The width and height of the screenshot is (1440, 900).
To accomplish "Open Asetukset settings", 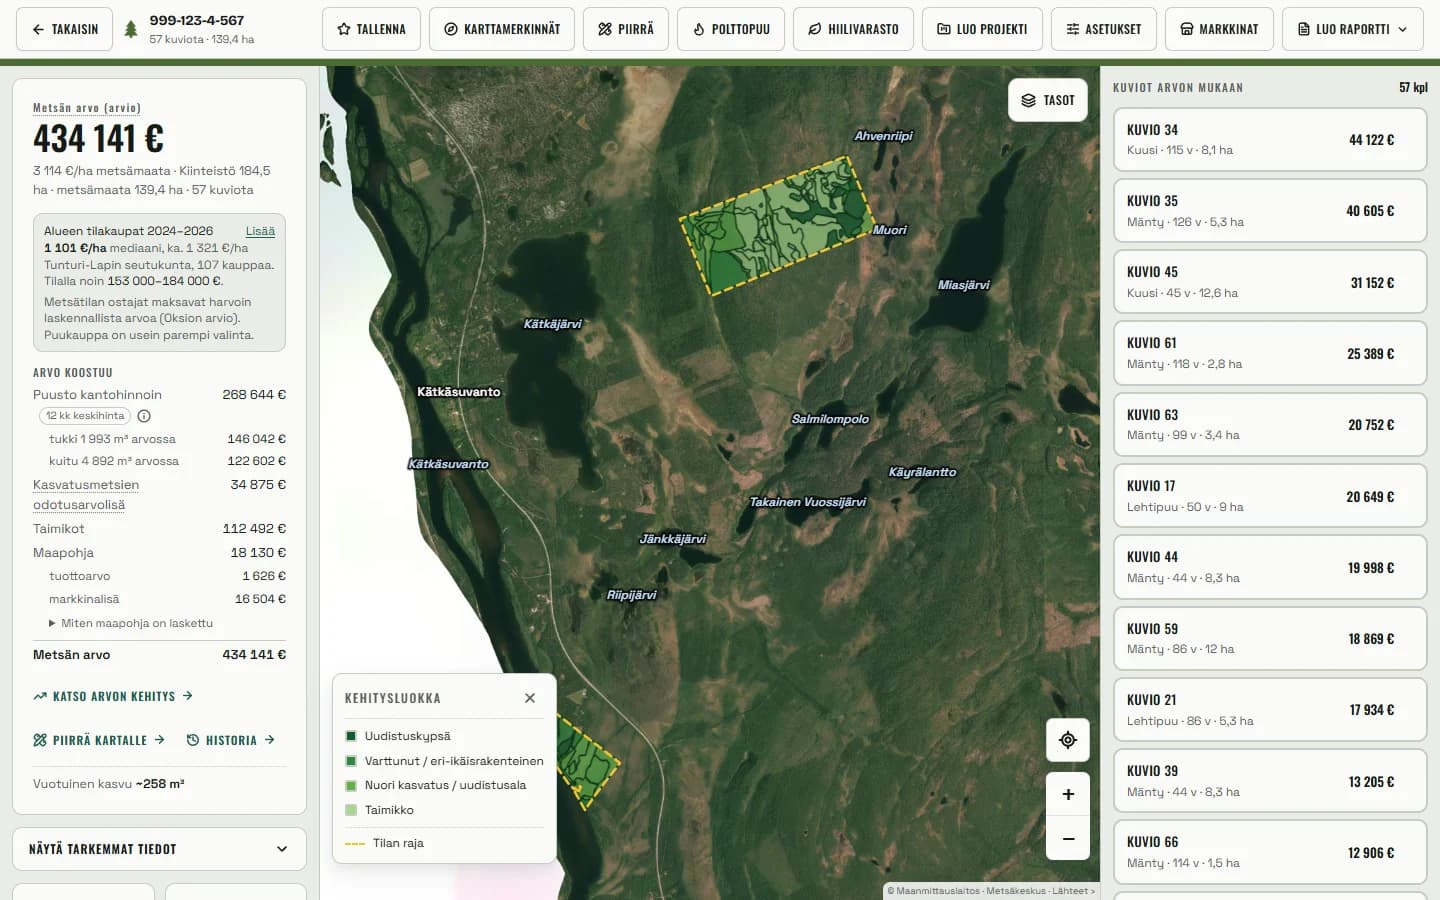I will click(x=1104, y=29).
